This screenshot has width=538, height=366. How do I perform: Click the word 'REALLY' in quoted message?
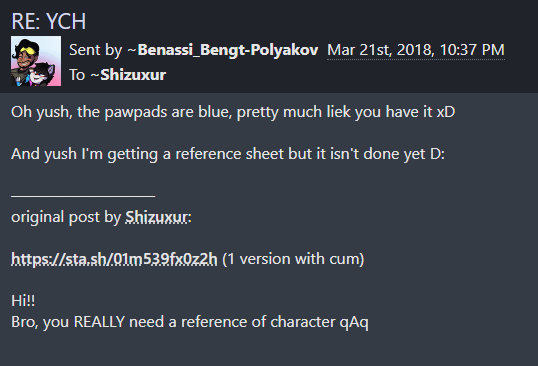tap(99, 322)
